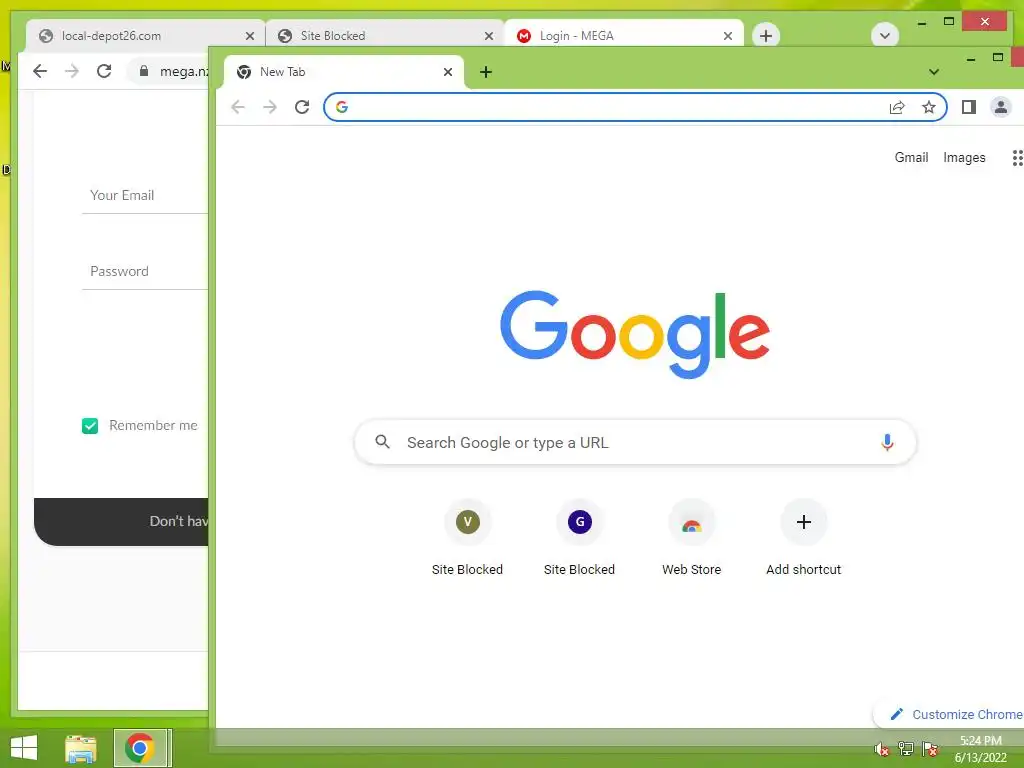Go back in the MEGA window
The image size is (1024, 768).
point(40,71)
